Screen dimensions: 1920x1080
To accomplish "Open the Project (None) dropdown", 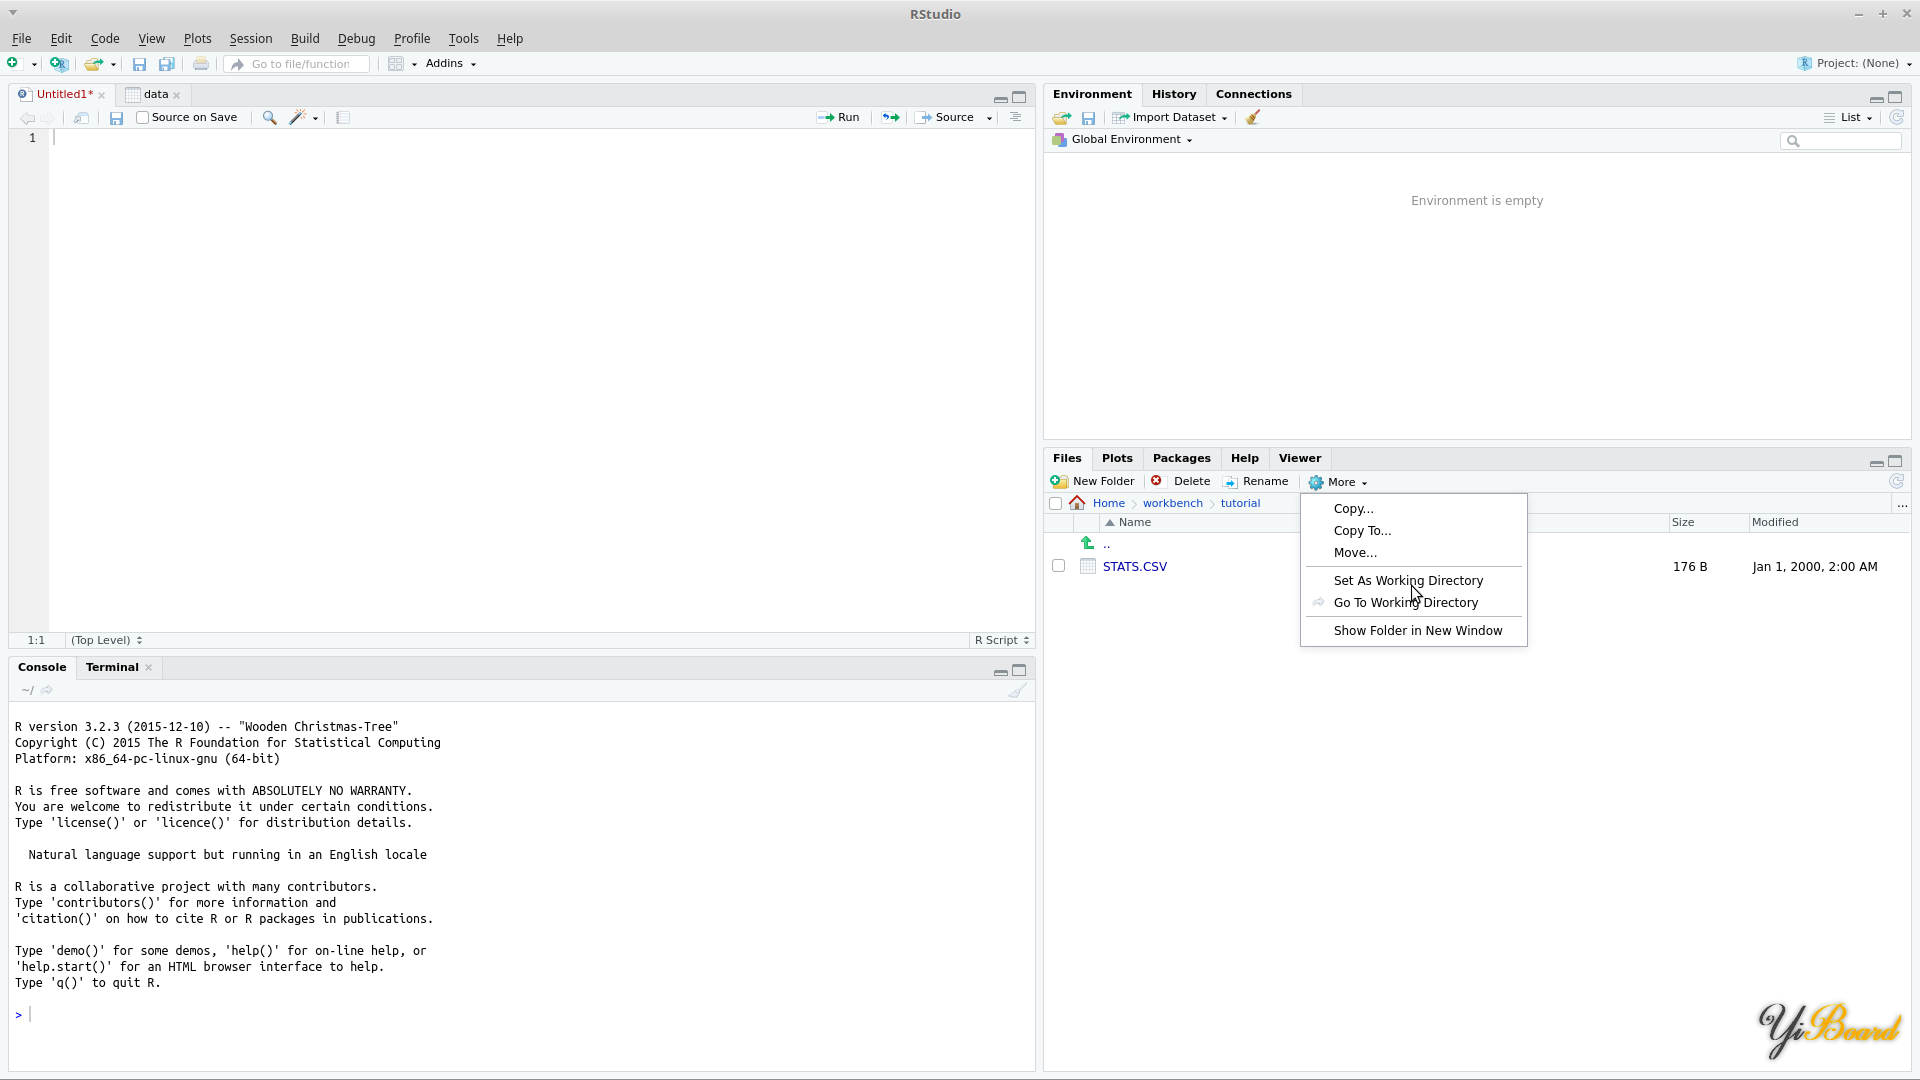I will coord(1854,63).
